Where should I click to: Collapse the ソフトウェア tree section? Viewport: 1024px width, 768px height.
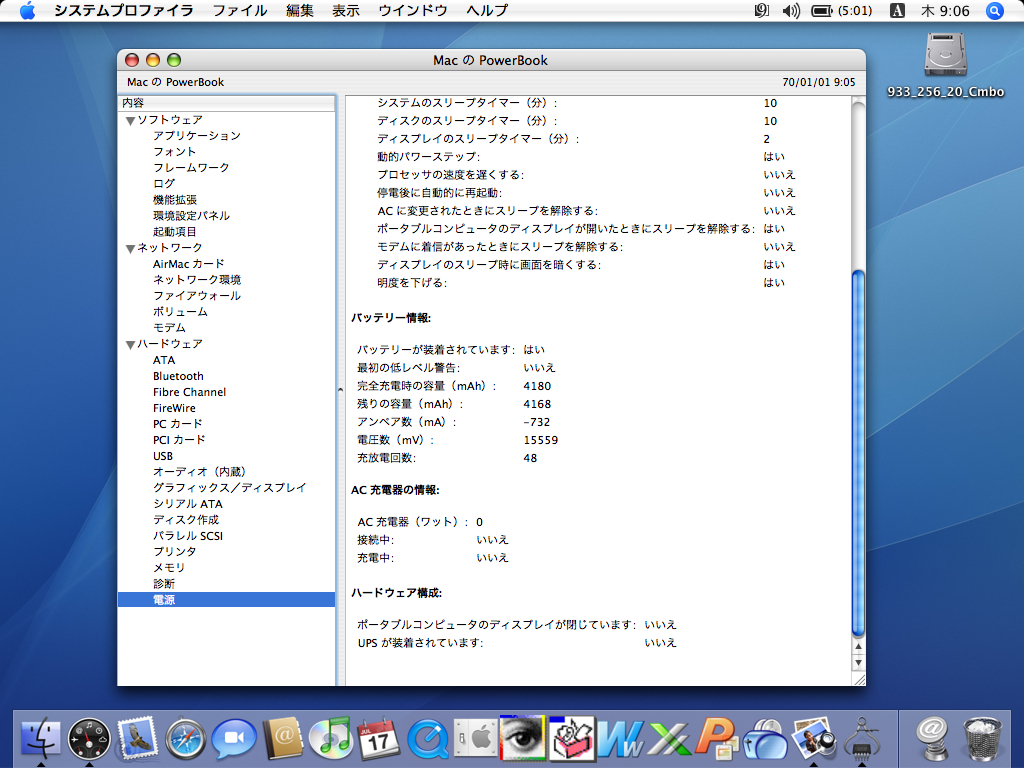pos(130,120)
